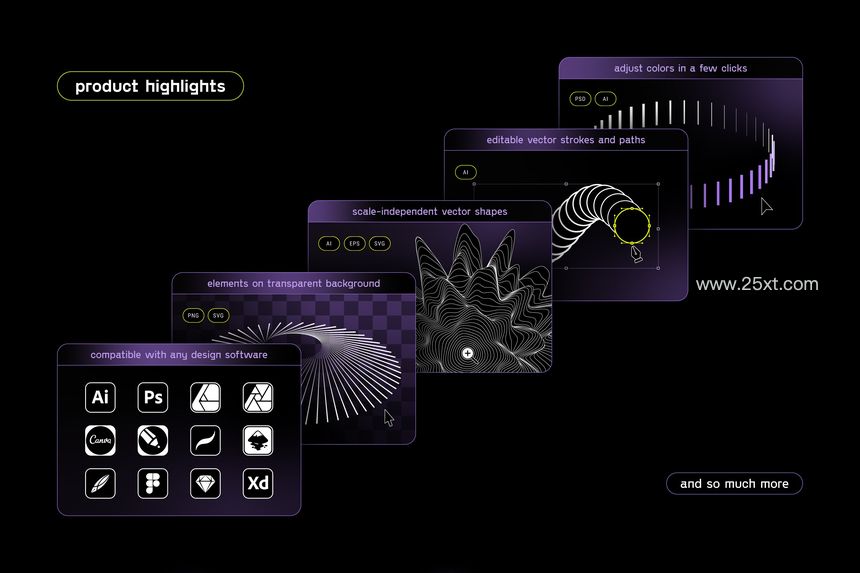Click SVG badge next to EPS badge
860x573 pixels.
point(380,243)
